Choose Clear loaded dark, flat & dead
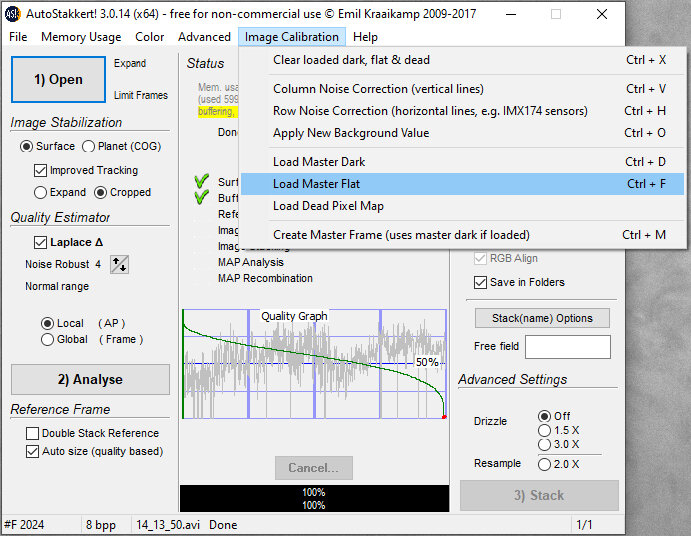 click(463, 60)
